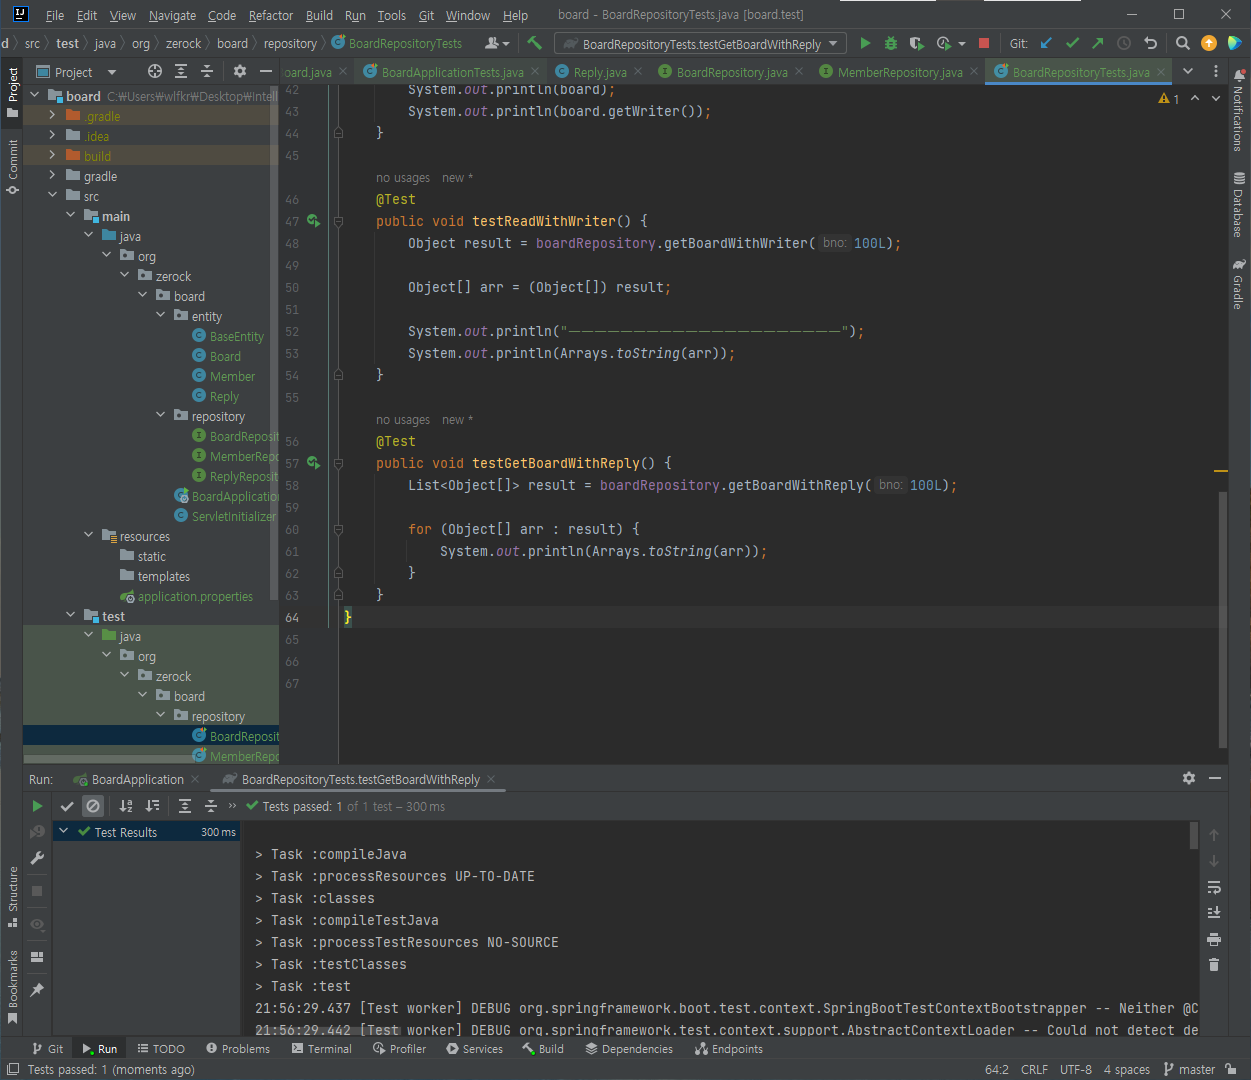Open the Services tool window button
Image resolution: width=1251 pixels, height=1080 pixels.
pos(474,1049)
